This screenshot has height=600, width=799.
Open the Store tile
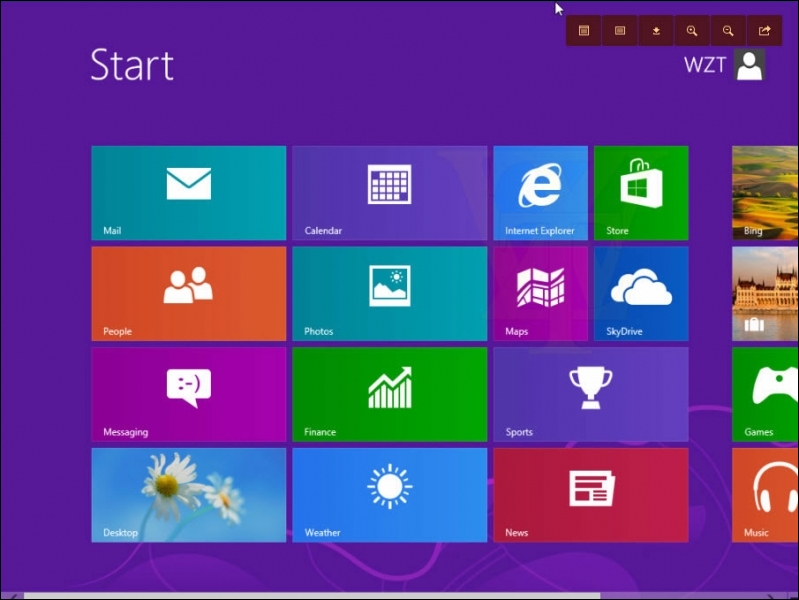tap(641, 193)
